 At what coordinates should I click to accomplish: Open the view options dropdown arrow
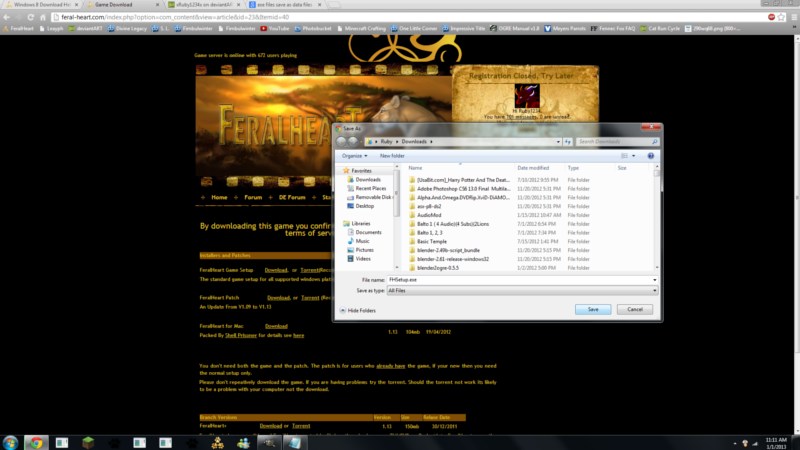pos(634,156)
